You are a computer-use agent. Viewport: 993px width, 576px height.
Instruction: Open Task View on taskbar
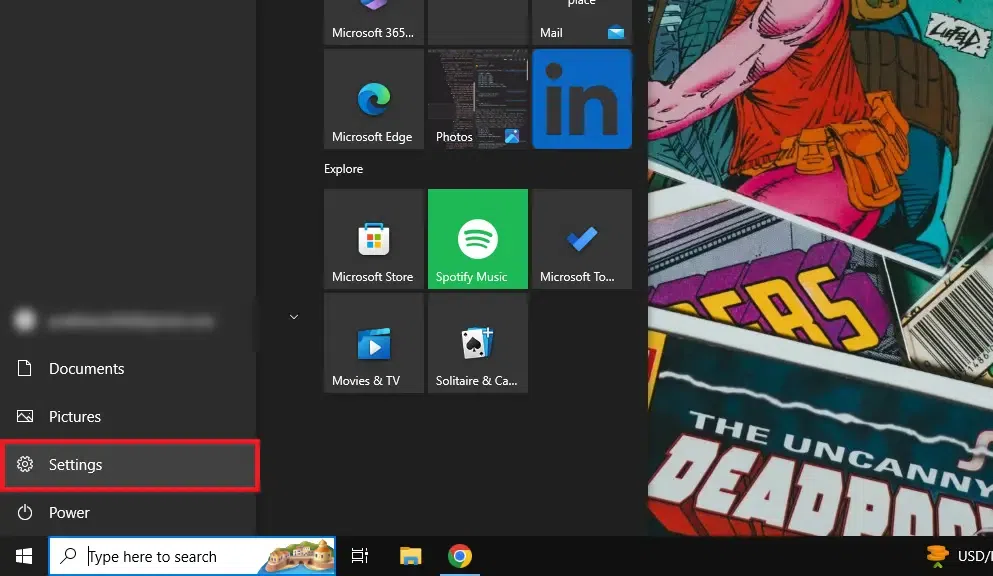click(360, 556)
